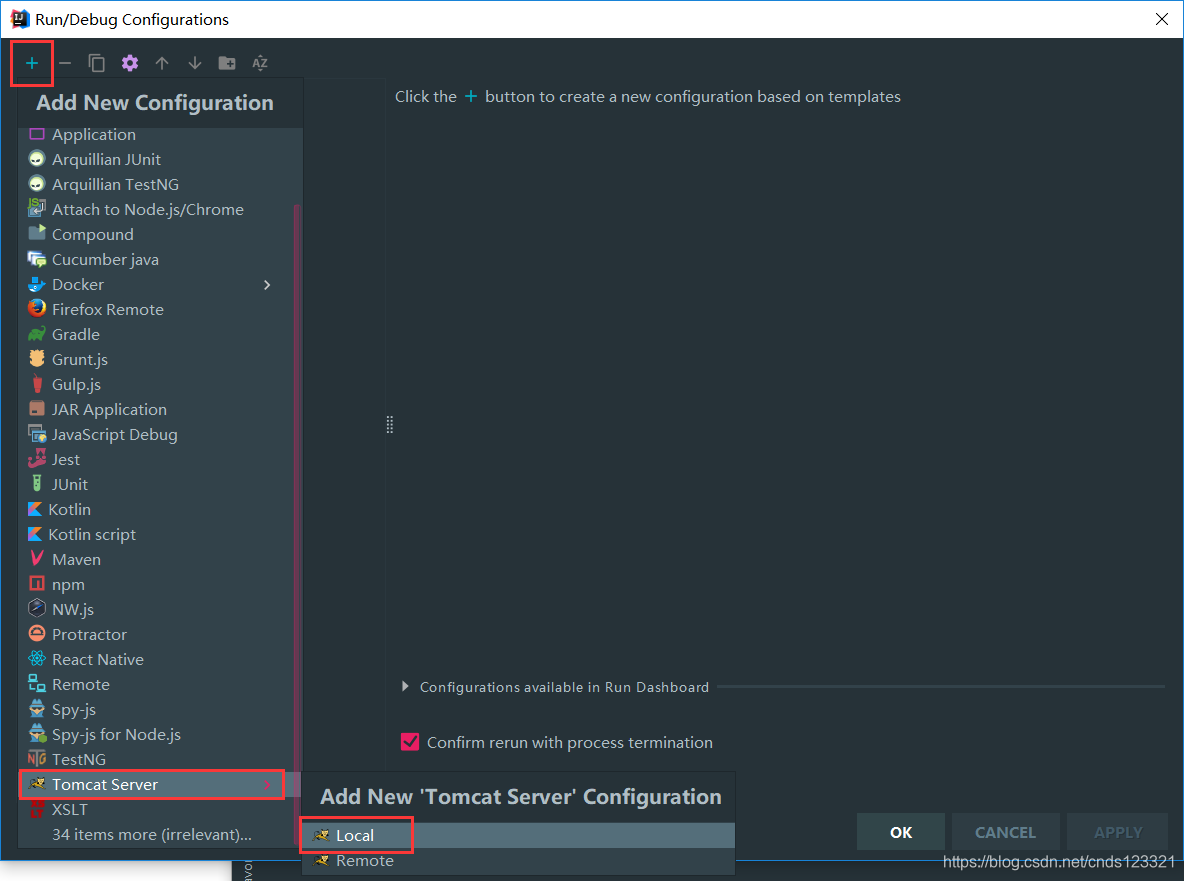Click the Docker whale icon
This screenshot has width=1184, height=881.
pyautogui.click(x=36, y=285)
